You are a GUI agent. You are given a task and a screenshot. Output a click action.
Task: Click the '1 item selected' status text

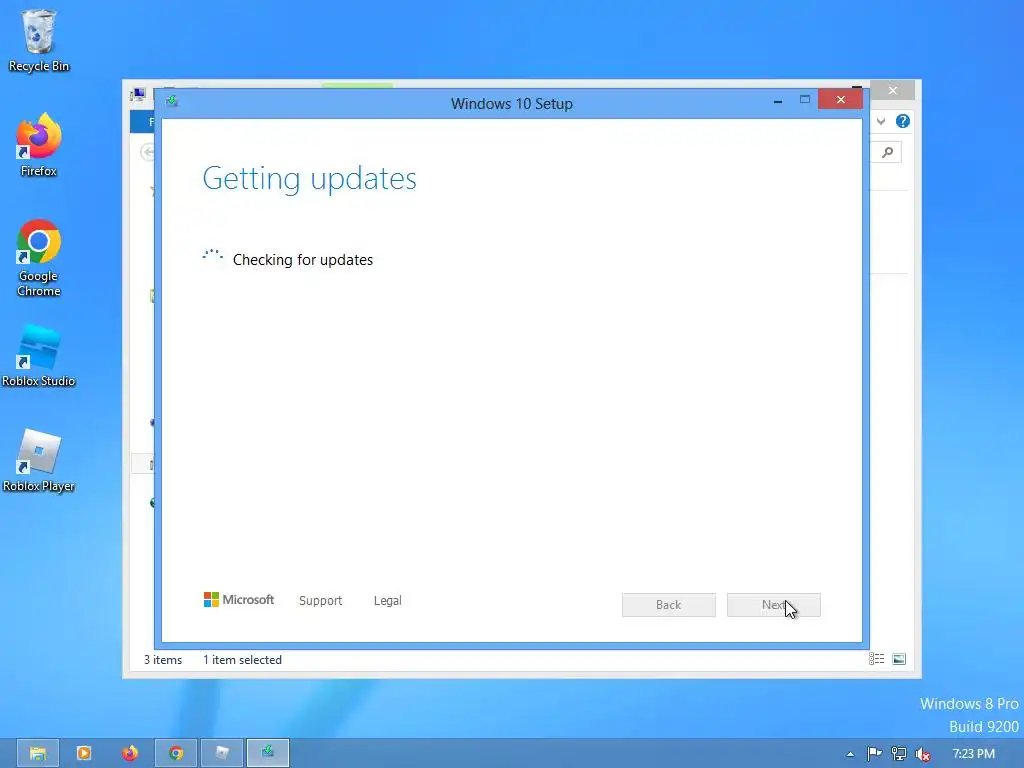242,660
